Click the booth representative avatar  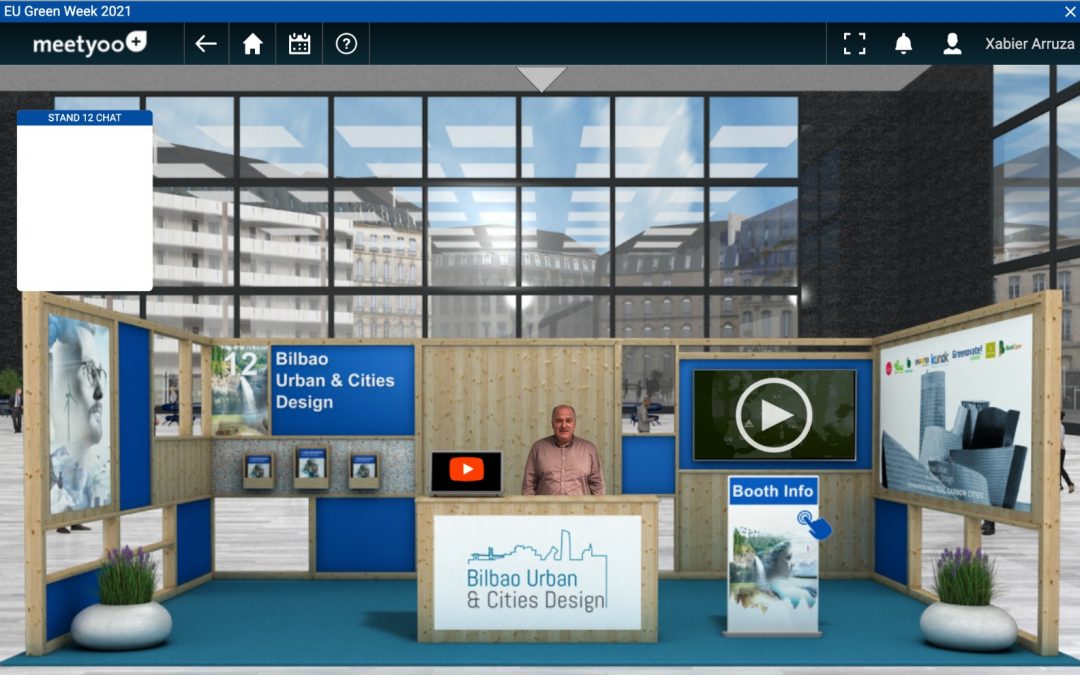(563, 450)
